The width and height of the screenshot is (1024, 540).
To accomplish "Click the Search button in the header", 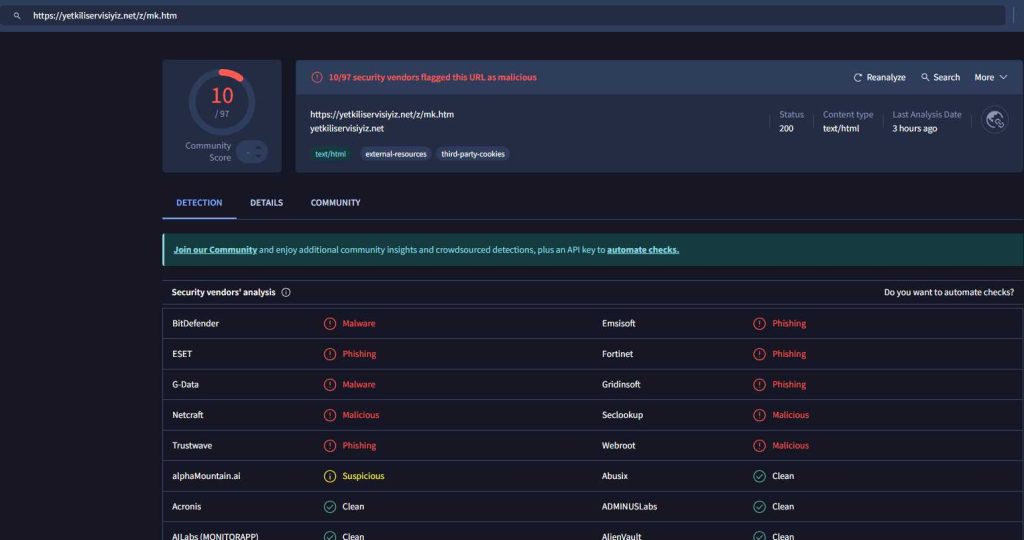I will tap(940, 77).
